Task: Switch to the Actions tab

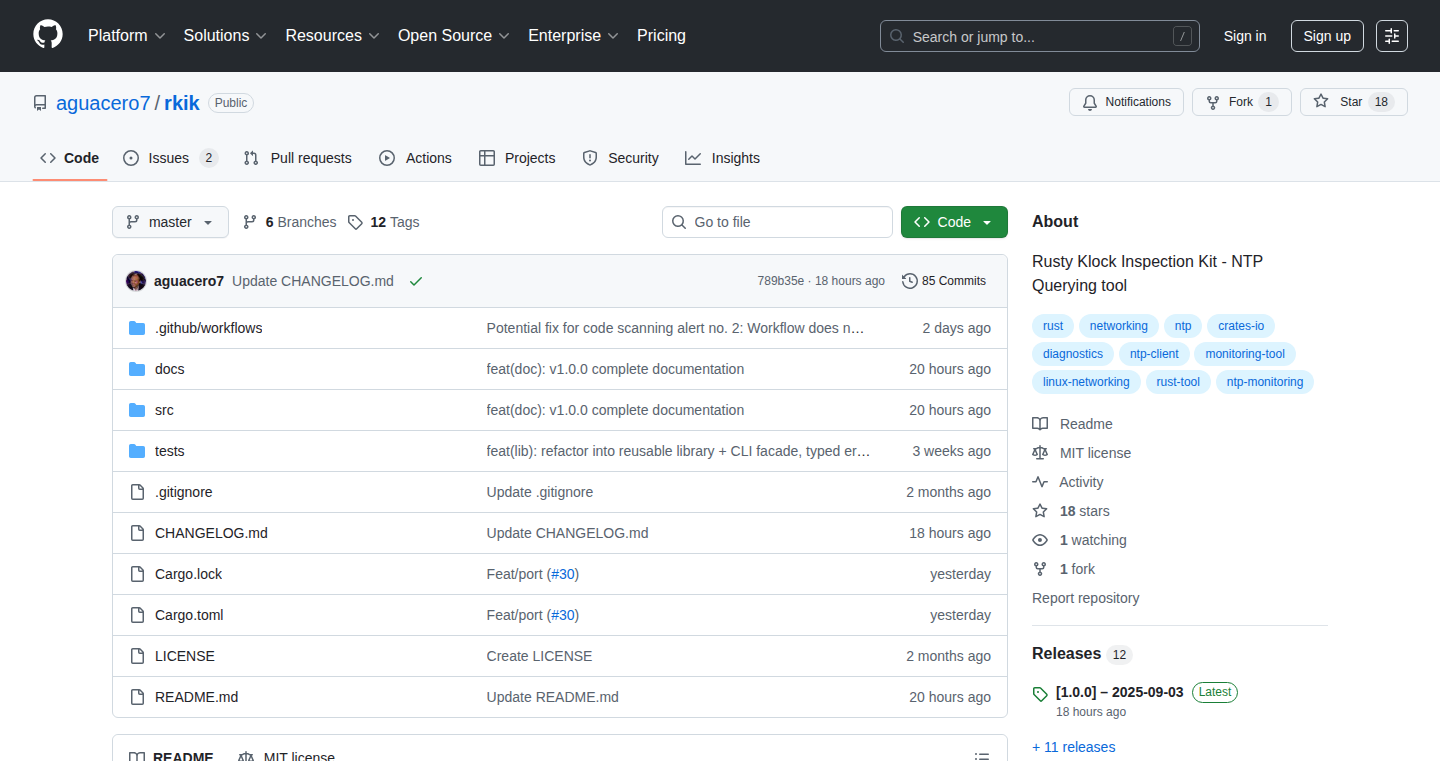Action: click(415, 158)
